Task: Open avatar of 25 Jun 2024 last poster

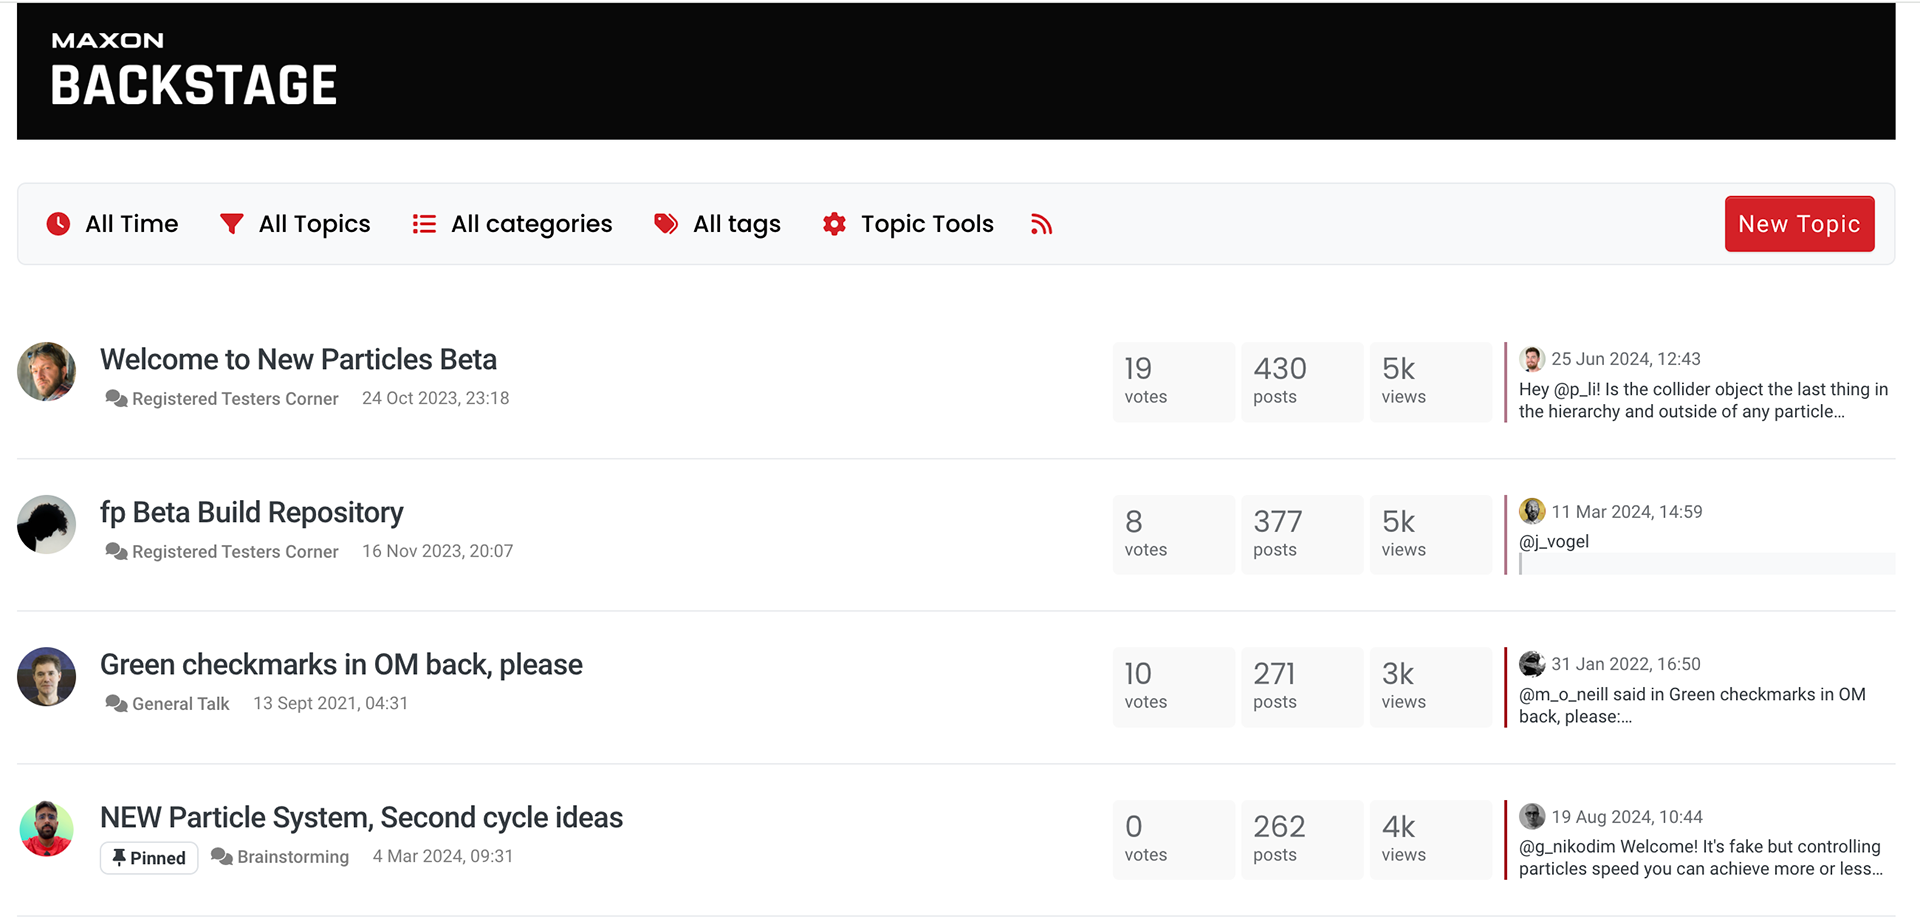Action: [x=1532, y=359]
